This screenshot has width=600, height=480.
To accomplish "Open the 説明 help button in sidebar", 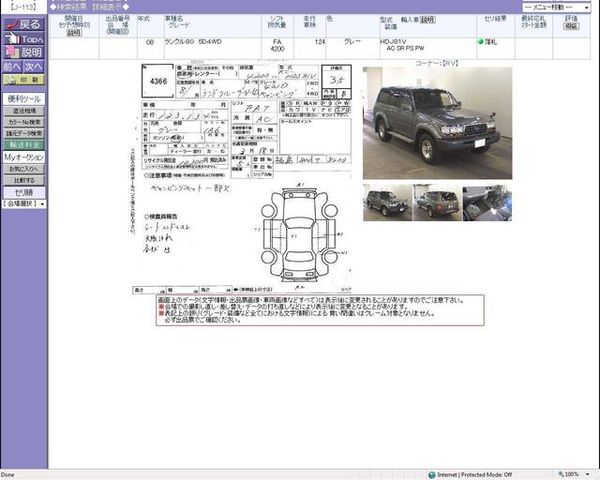I will 23,52.
